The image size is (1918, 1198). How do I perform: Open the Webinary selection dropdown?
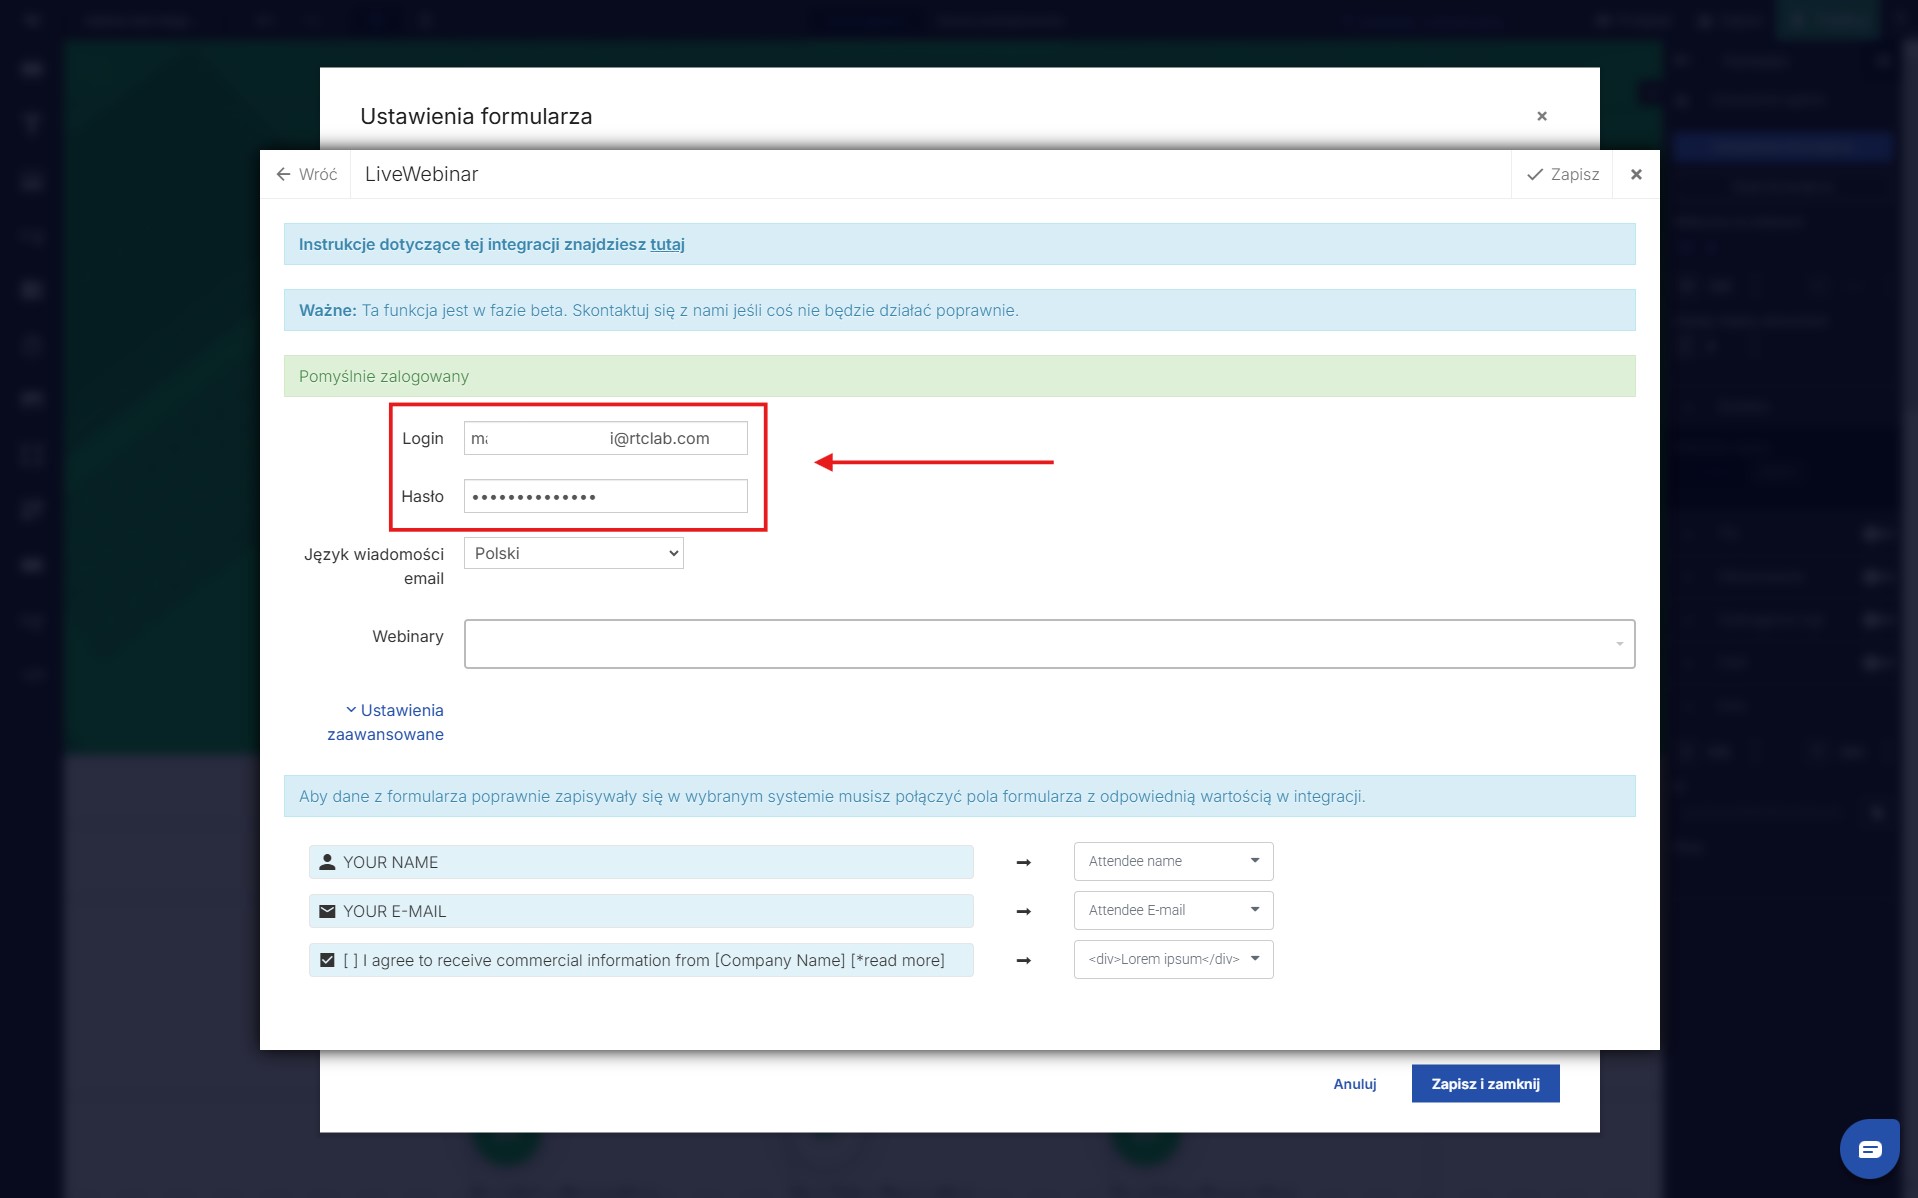tap(1049, 644)
